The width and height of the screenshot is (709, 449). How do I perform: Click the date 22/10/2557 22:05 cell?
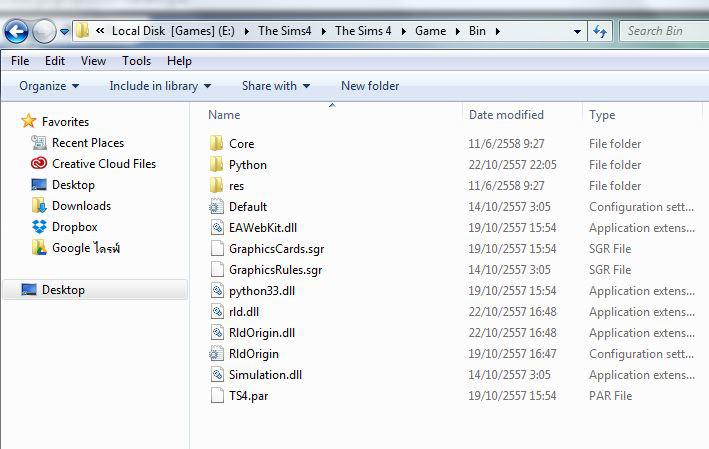coord(512,165)
